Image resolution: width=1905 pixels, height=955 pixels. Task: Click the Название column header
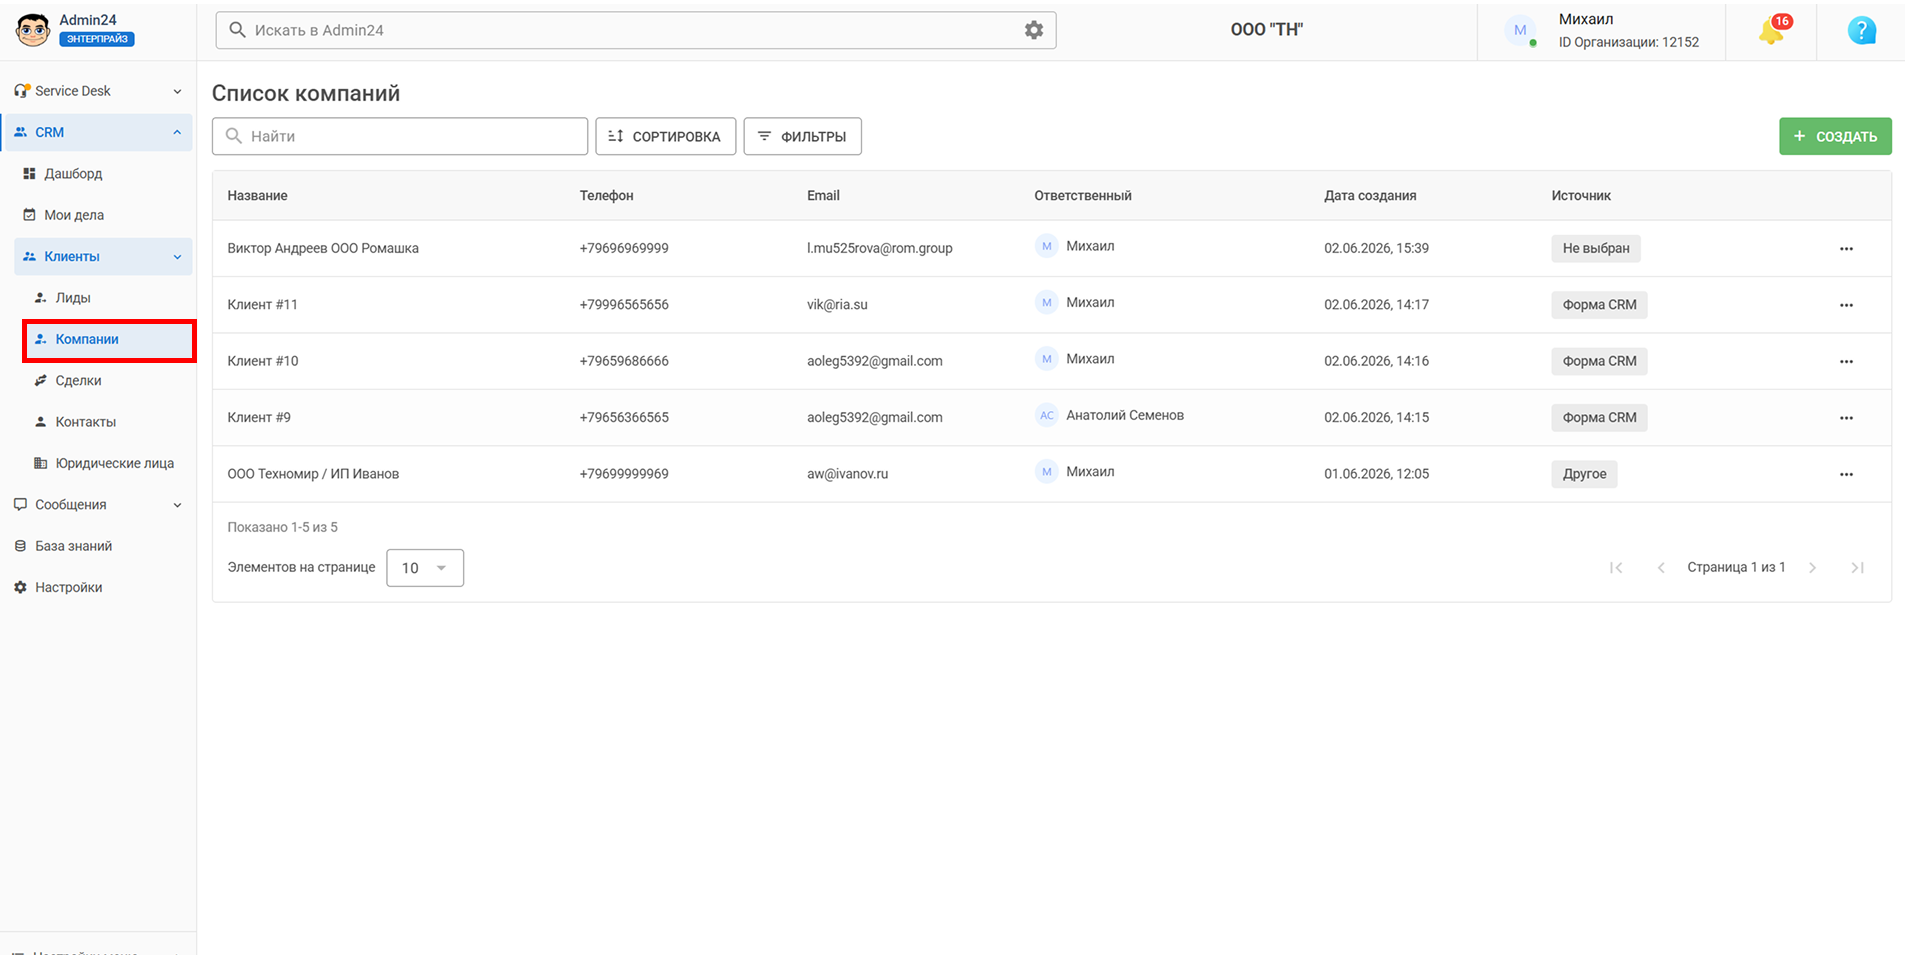[x=257, y=196]
